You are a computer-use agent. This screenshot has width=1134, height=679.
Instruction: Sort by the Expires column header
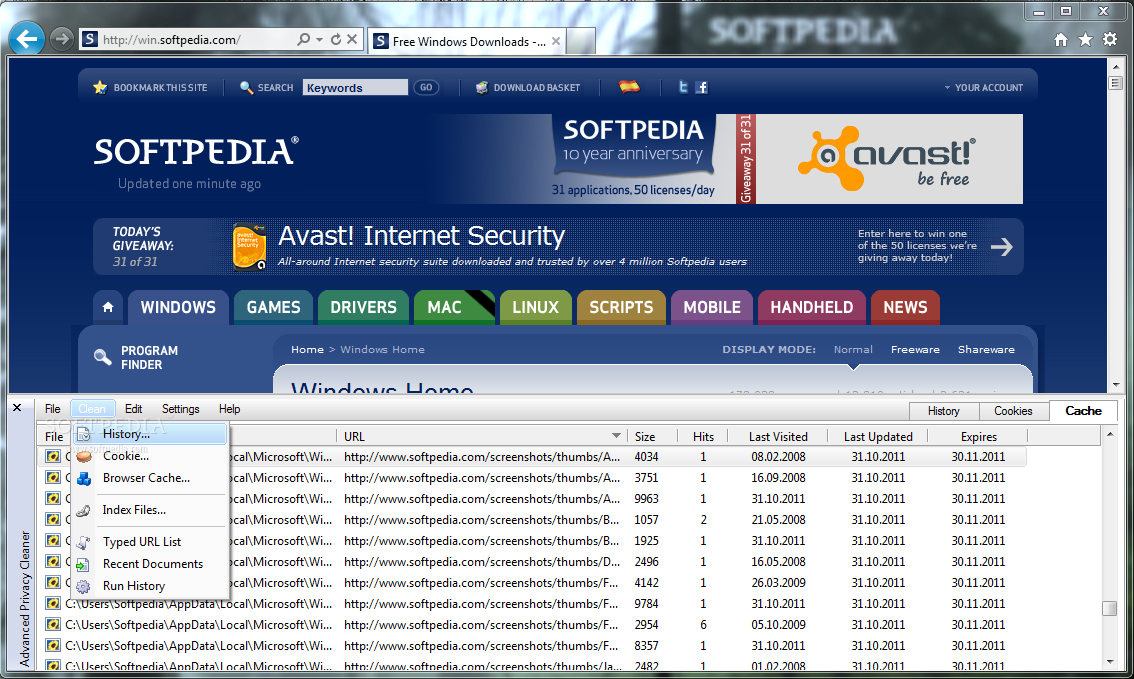tap(979, 437)
